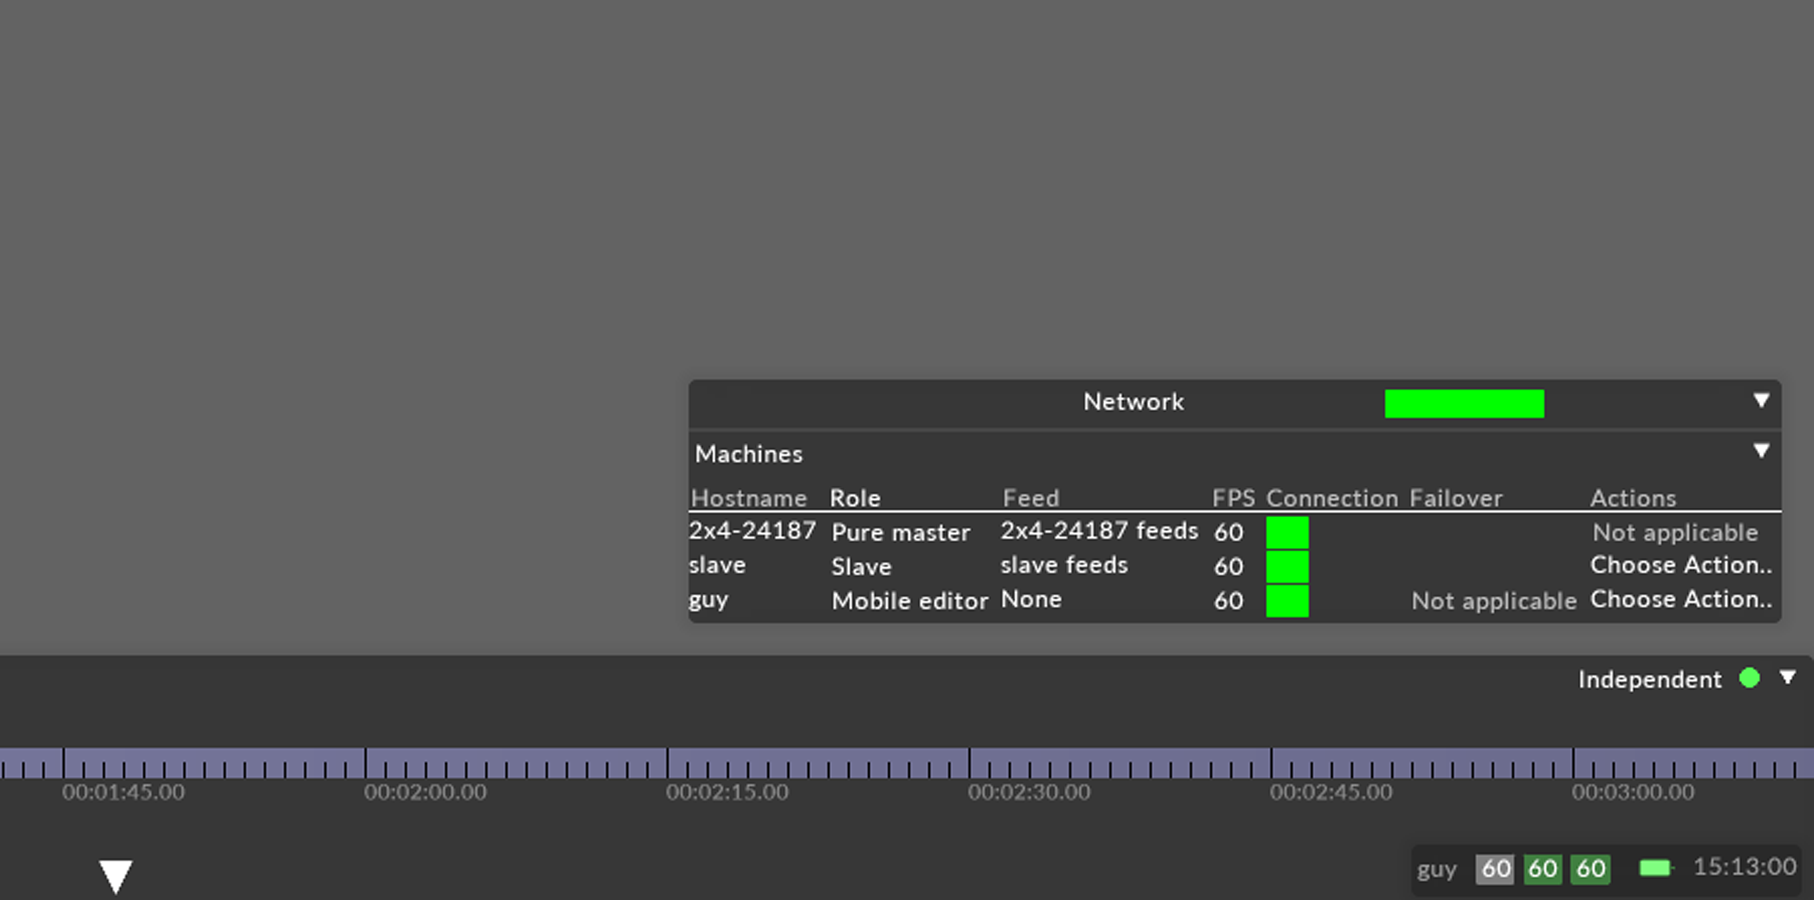Click the Mobile editor role
Image resolution: width=1814 pixels, height=900 pixels.
pos(910,601)
